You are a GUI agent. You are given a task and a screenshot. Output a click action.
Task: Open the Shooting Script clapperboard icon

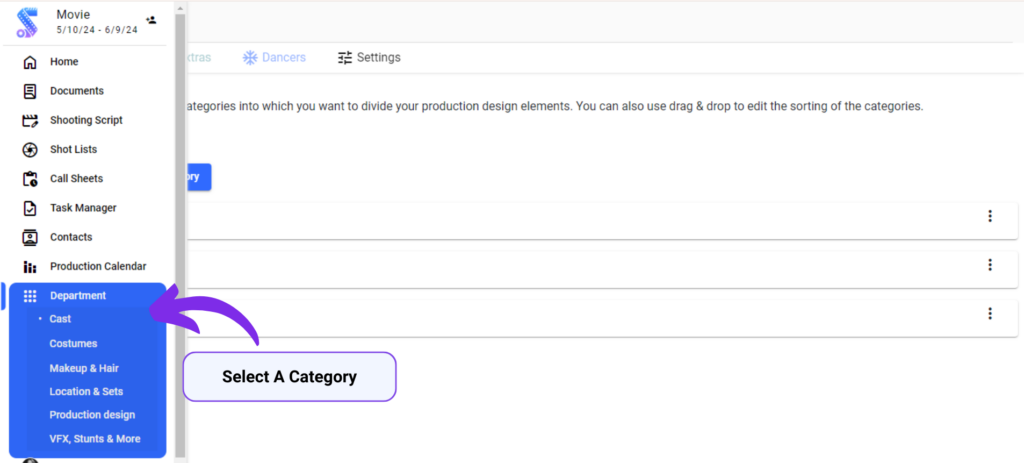pyautogui.click(x=29, y=120)
